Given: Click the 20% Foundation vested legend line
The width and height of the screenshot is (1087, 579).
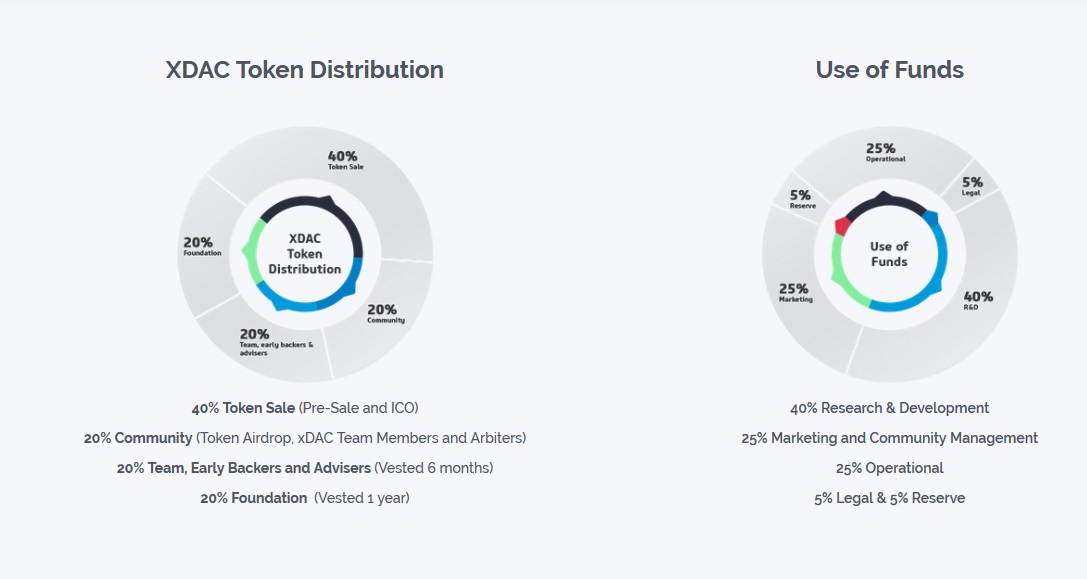Looking at the screenshot, I should click(305, 498).
